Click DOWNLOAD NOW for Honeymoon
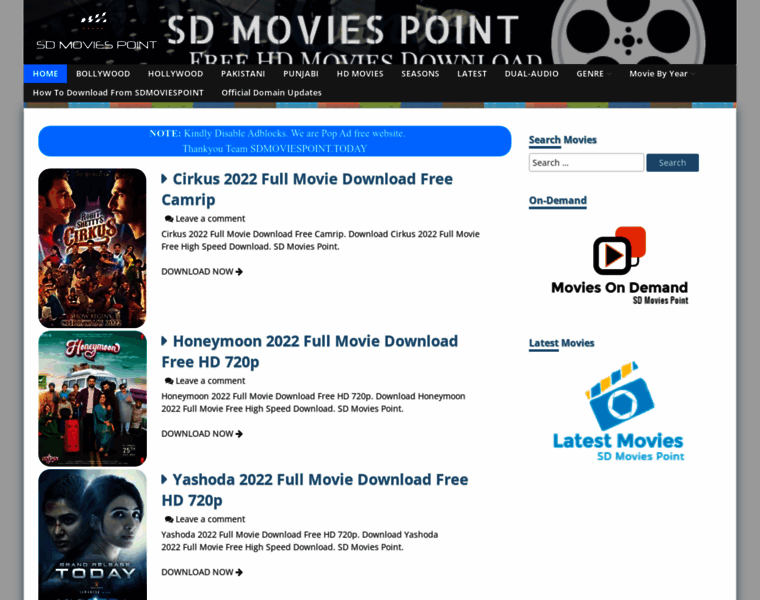The image size is (760, 600). click(197, 434)
